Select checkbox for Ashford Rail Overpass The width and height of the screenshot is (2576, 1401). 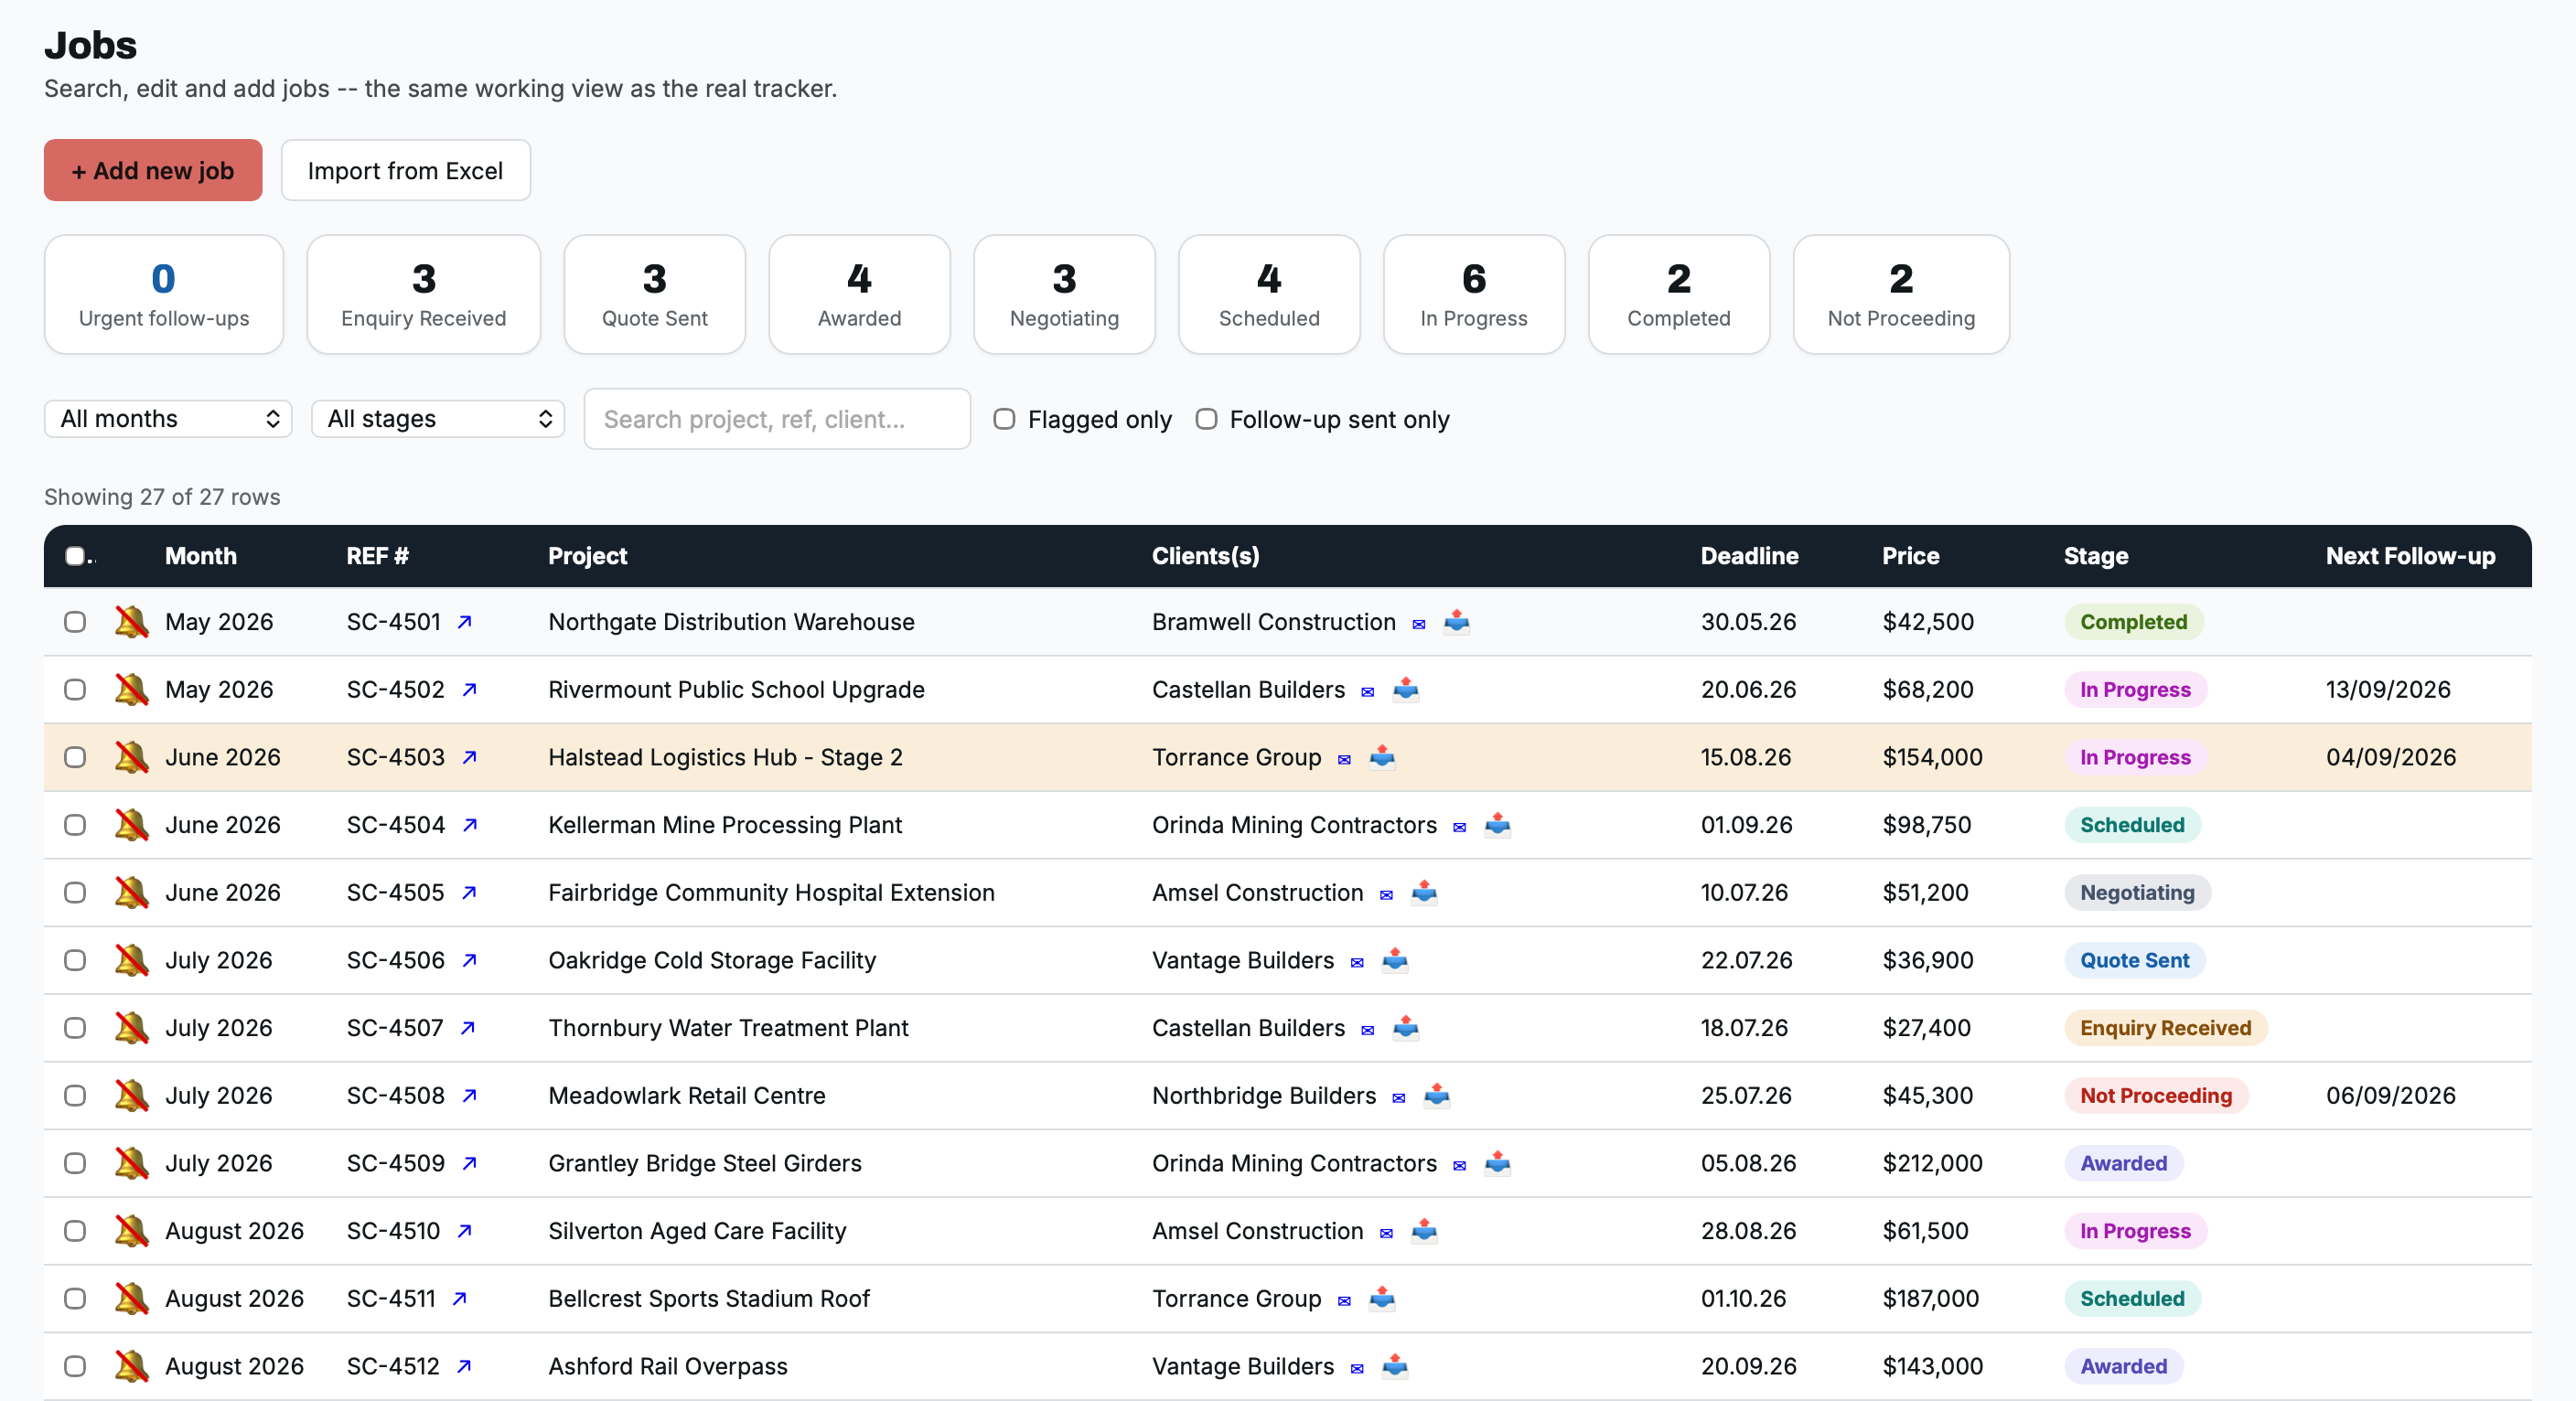pos(75,1366)
